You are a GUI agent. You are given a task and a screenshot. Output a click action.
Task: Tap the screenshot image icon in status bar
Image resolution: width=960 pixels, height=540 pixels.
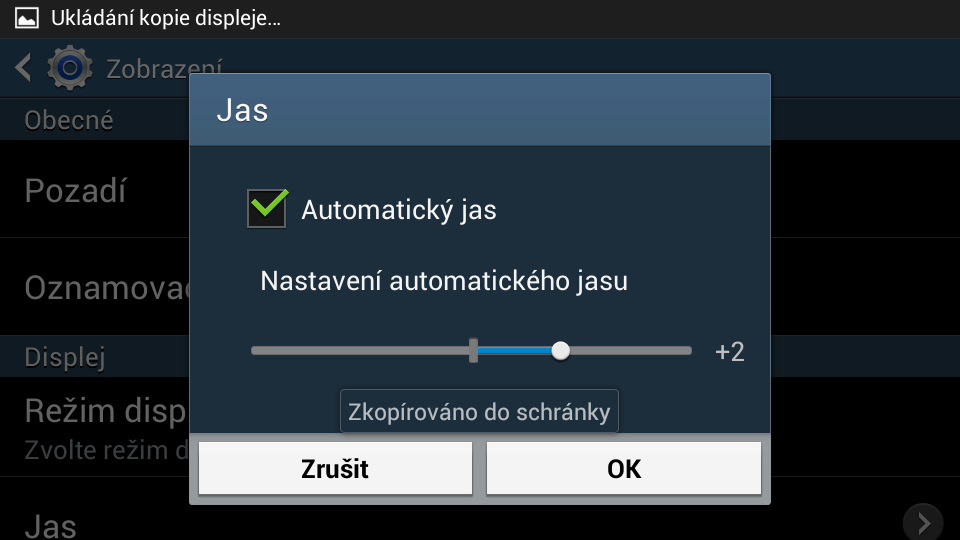(26, 18)
